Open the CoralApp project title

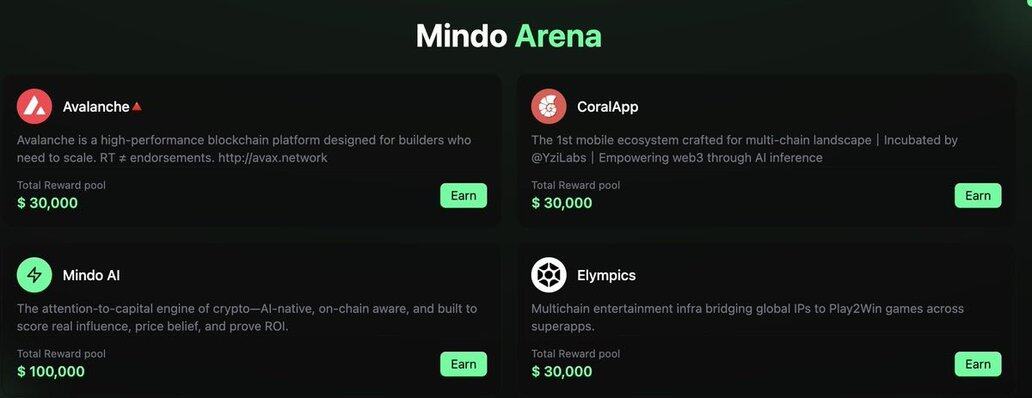pos(607,107)
